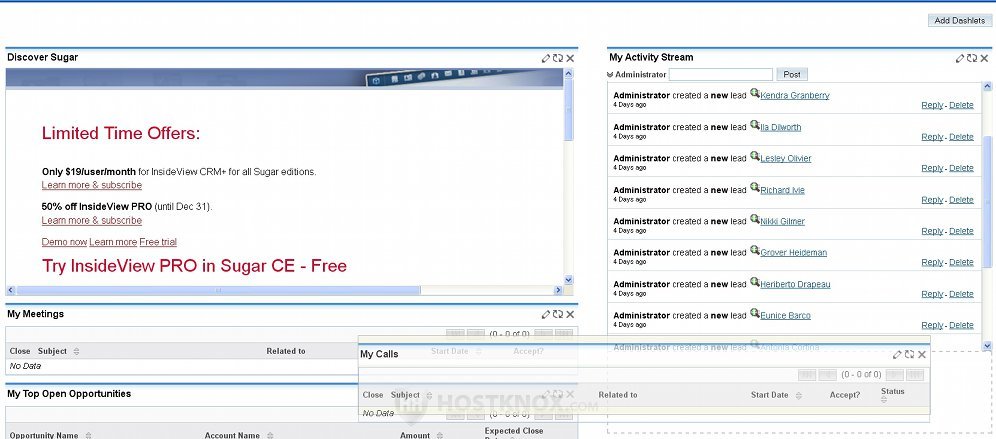Image resolution: width=996 pixels, height=439 pixels.
Task: Focus the activity stream post text field
Action: pyautogui.click(x=721, y=74)
